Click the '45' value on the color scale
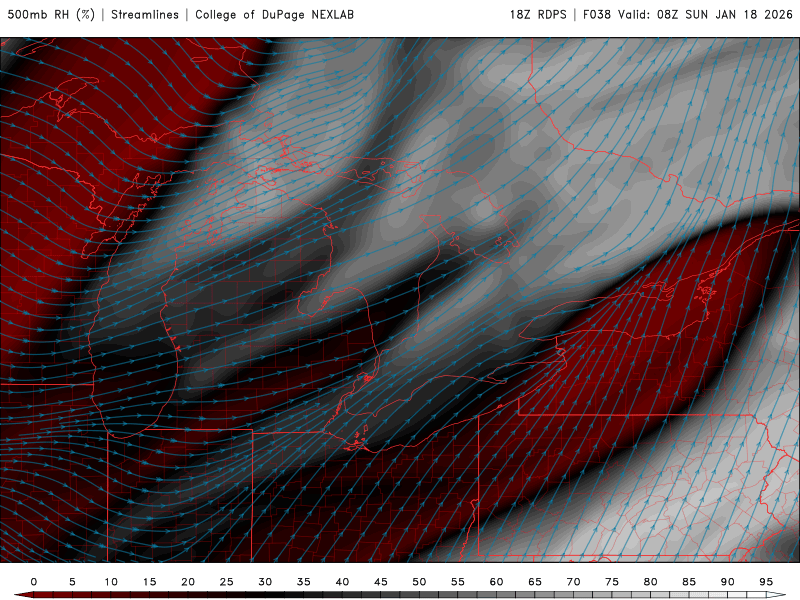 tap(381, 582)
